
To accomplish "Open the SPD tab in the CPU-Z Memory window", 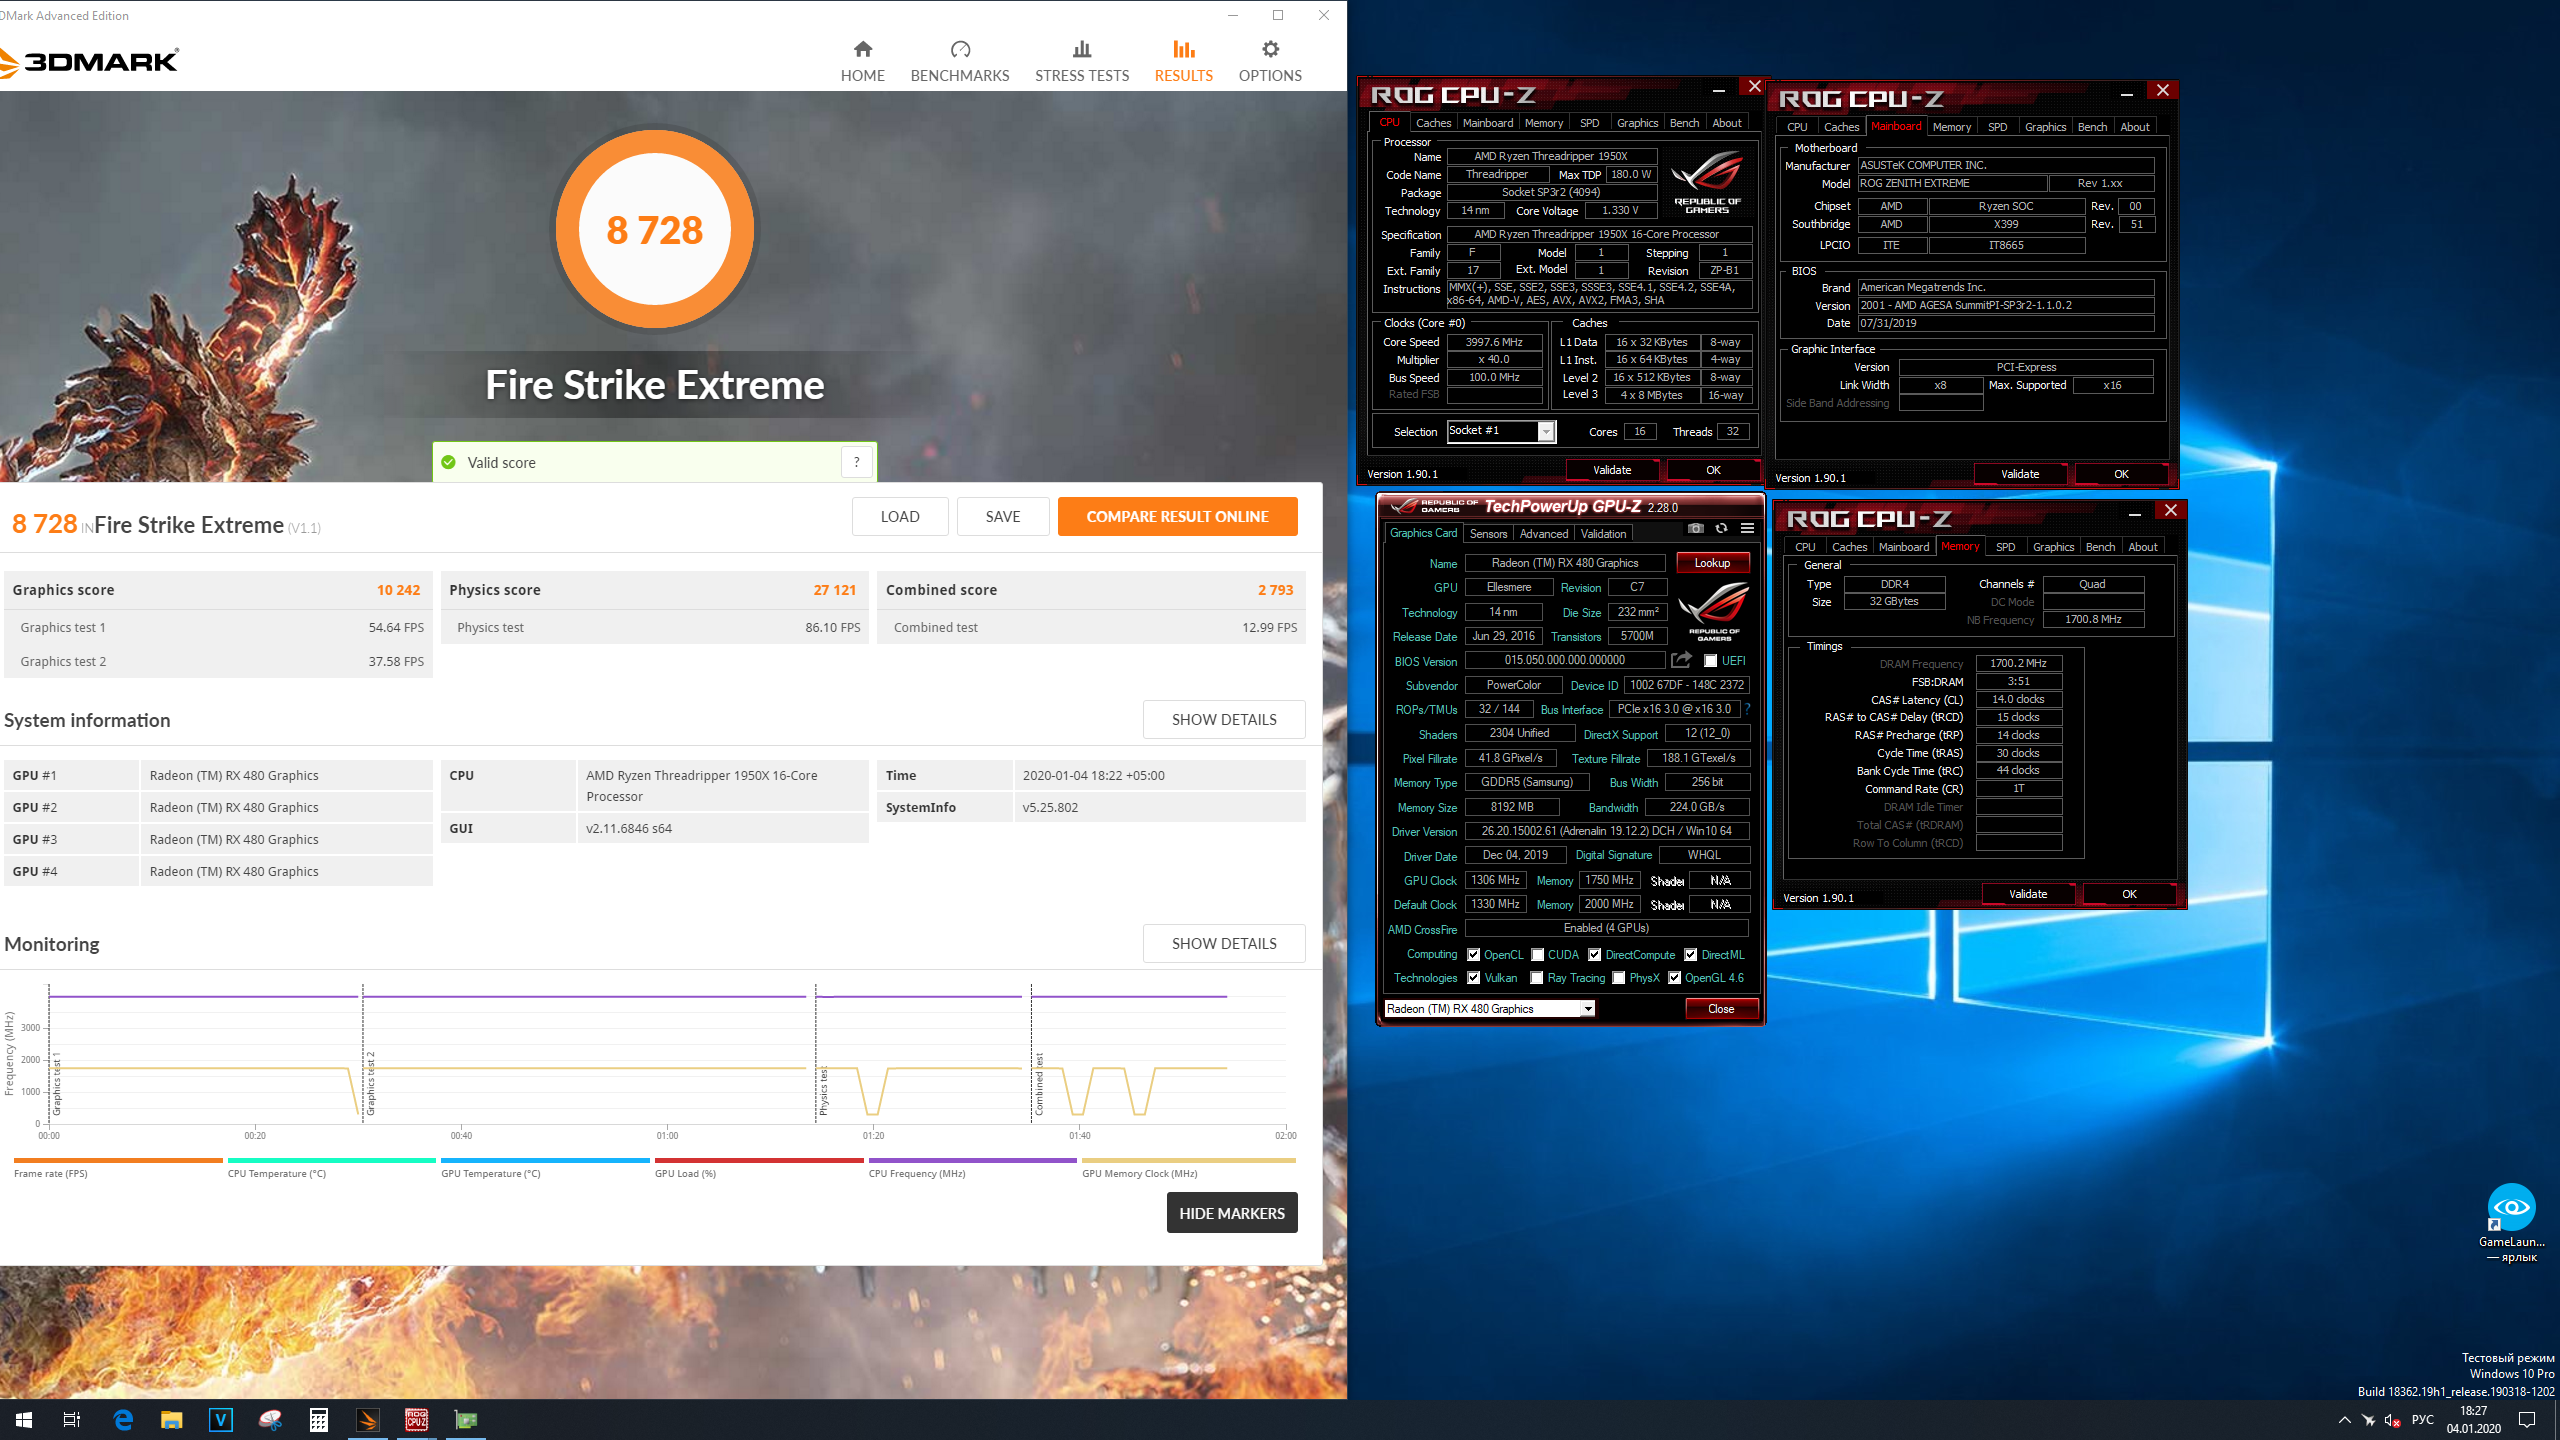I will point(2005,547).
